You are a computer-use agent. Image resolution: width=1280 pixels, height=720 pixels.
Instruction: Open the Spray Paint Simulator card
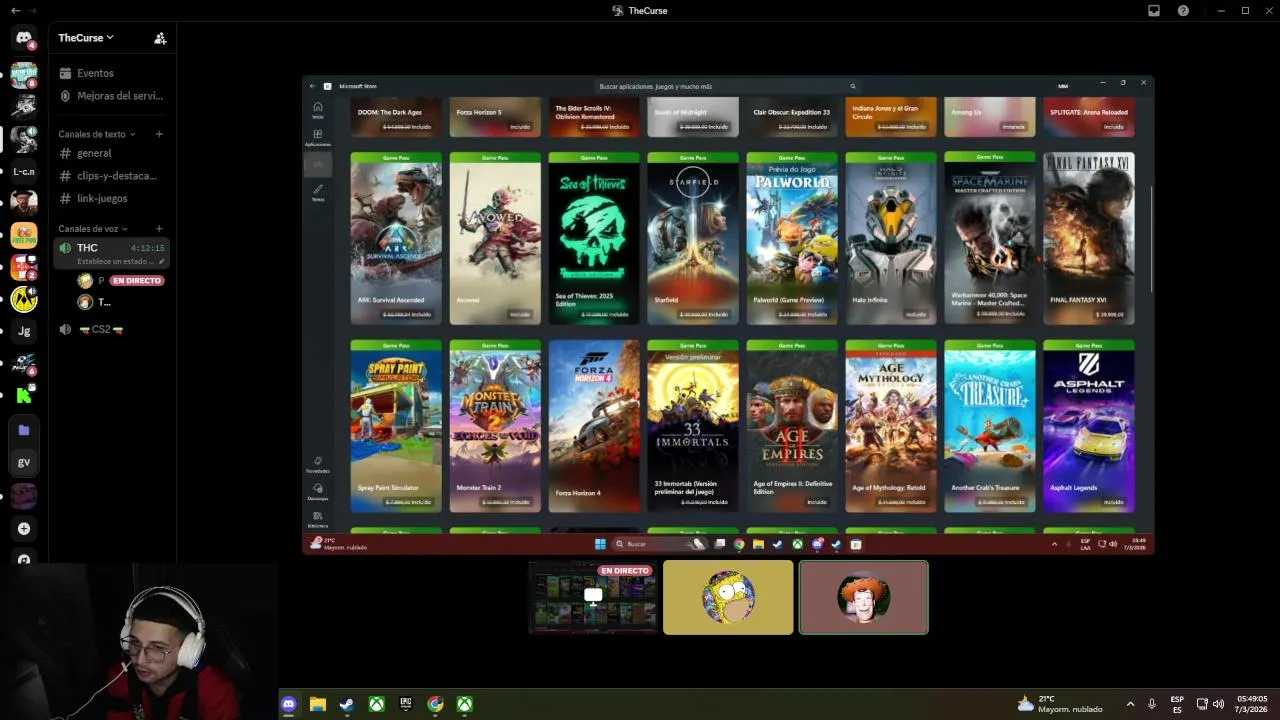(396, 426)
